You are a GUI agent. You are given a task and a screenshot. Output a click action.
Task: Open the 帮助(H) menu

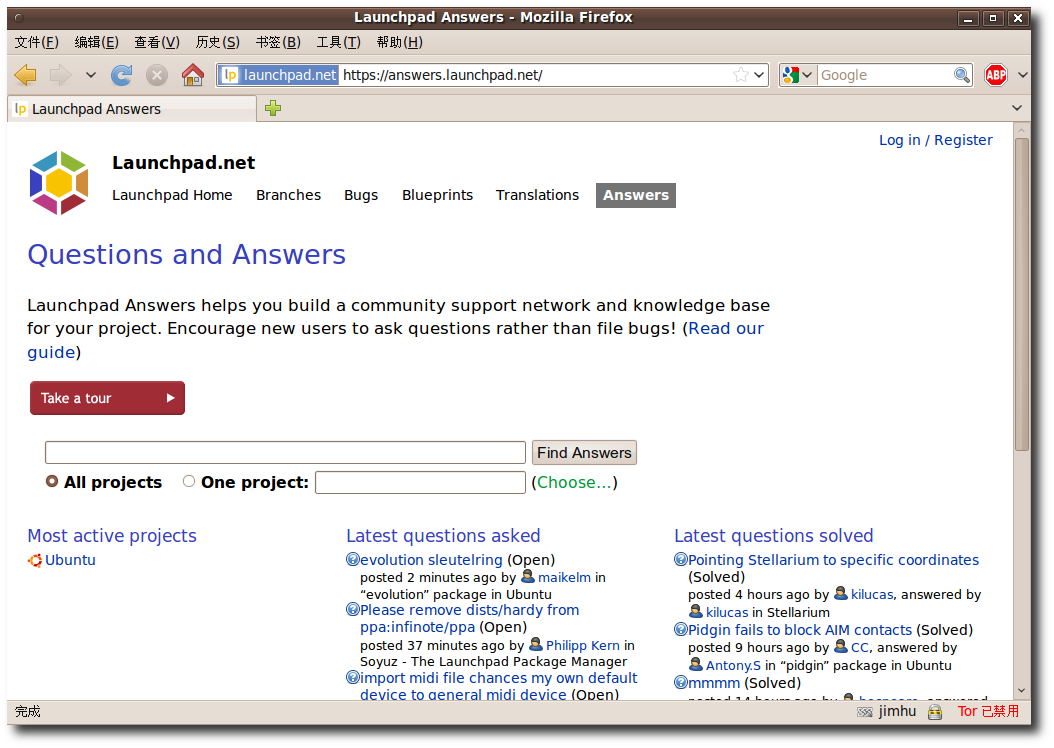point(399,42)
